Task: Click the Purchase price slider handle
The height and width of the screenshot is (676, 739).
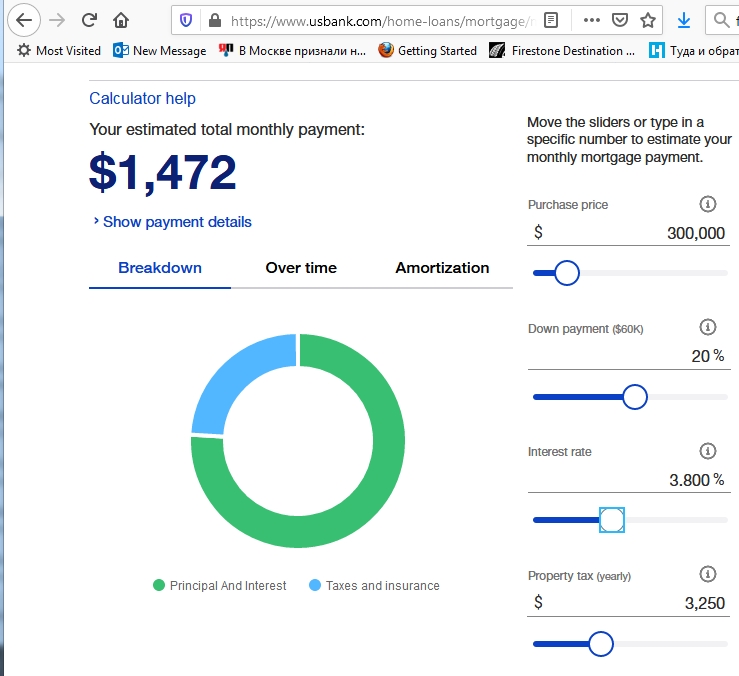Action: tap(567, 273)
